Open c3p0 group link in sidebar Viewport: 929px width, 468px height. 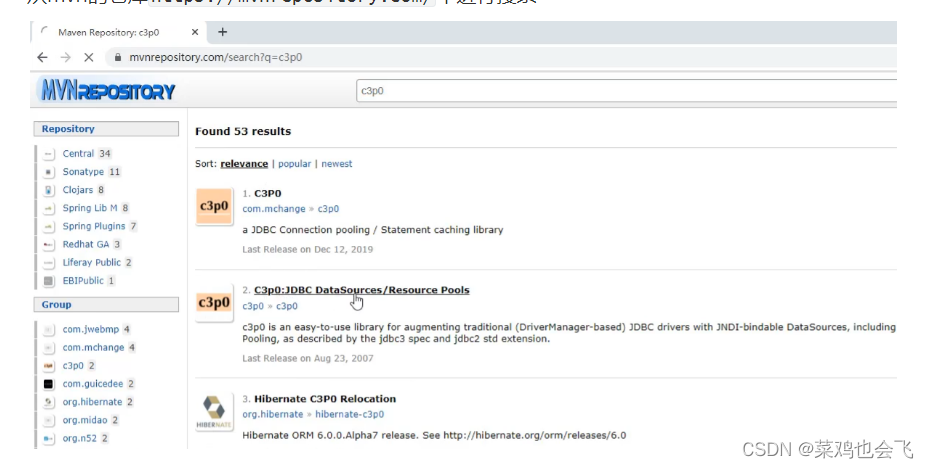click(73, 366)
